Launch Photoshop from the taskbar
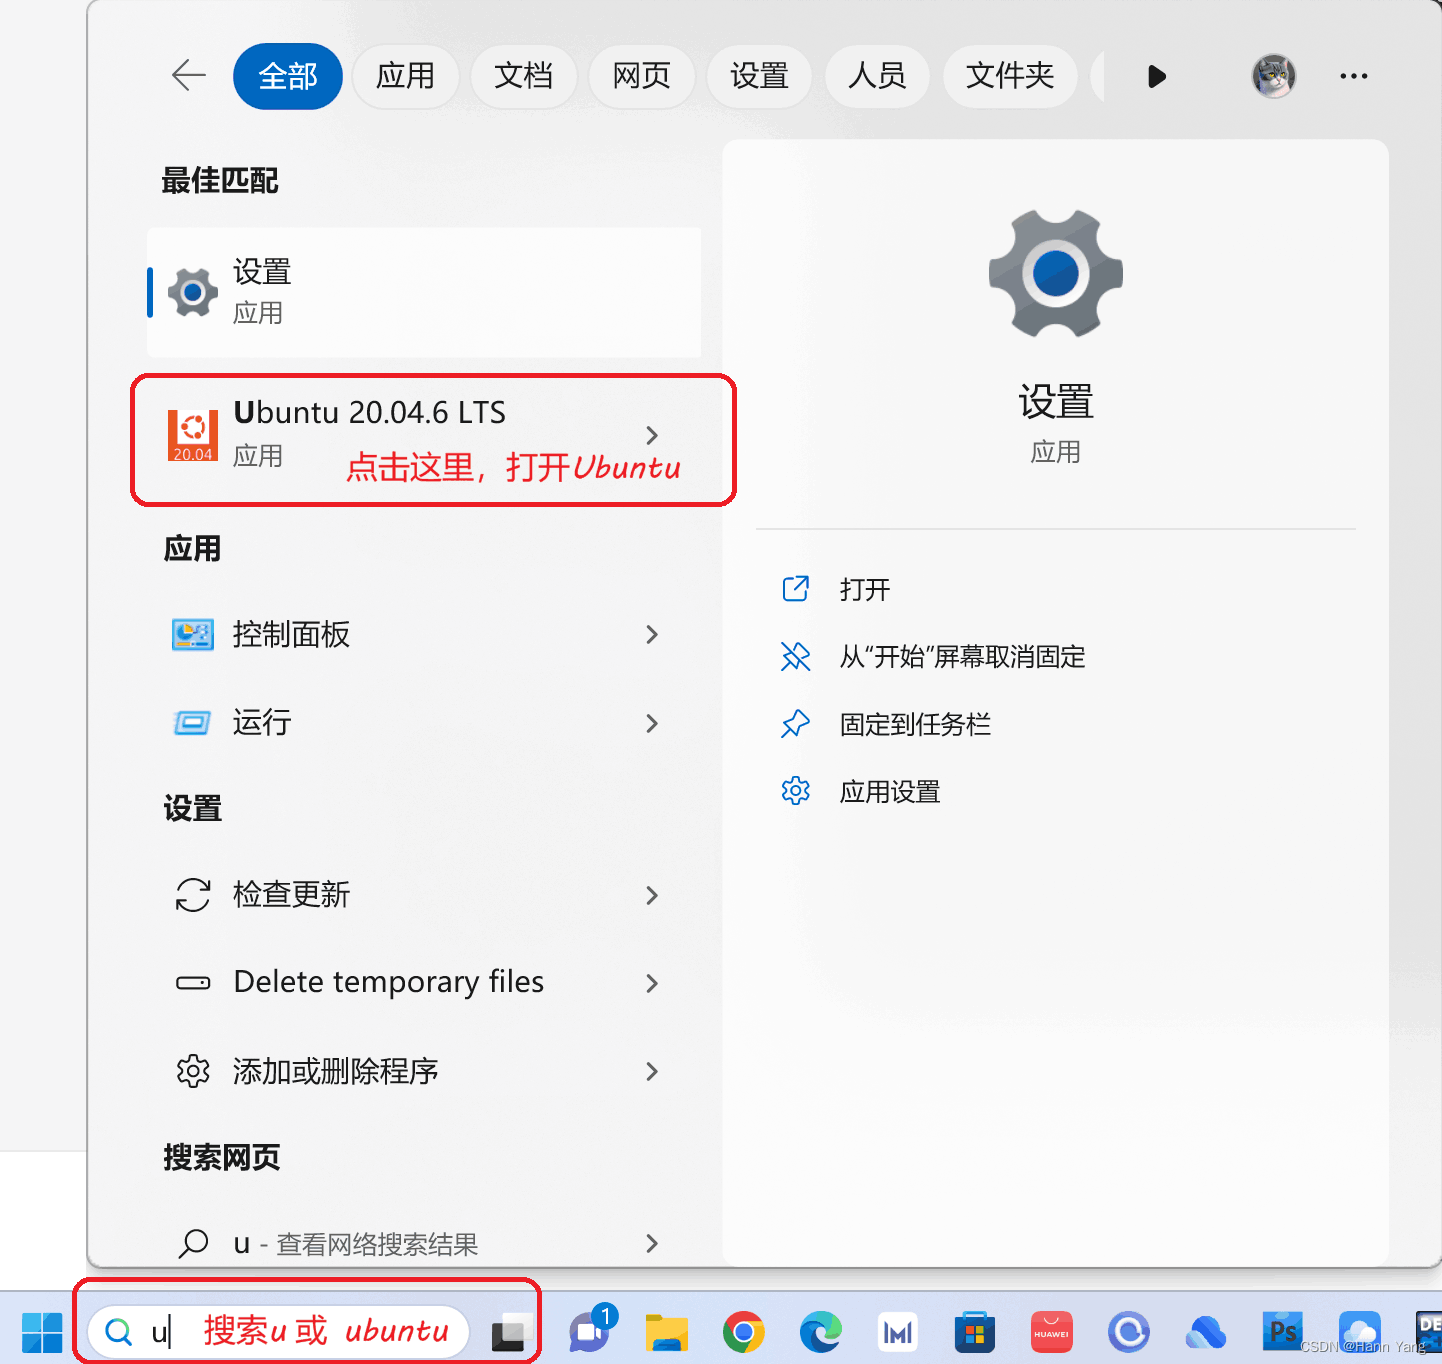 1283,1332
